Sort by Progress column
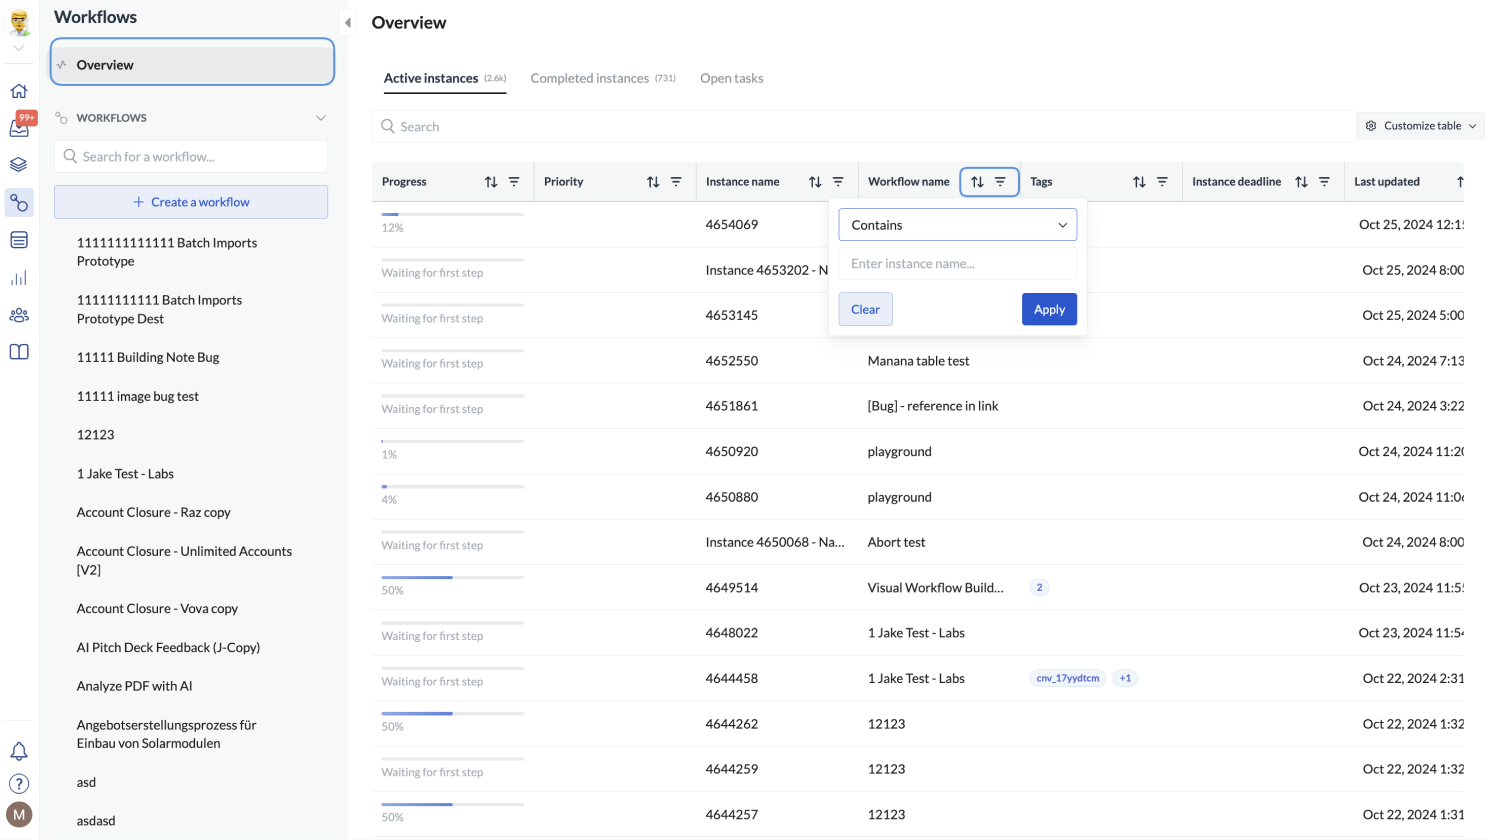1488x840 pixels. pos(491,182)
